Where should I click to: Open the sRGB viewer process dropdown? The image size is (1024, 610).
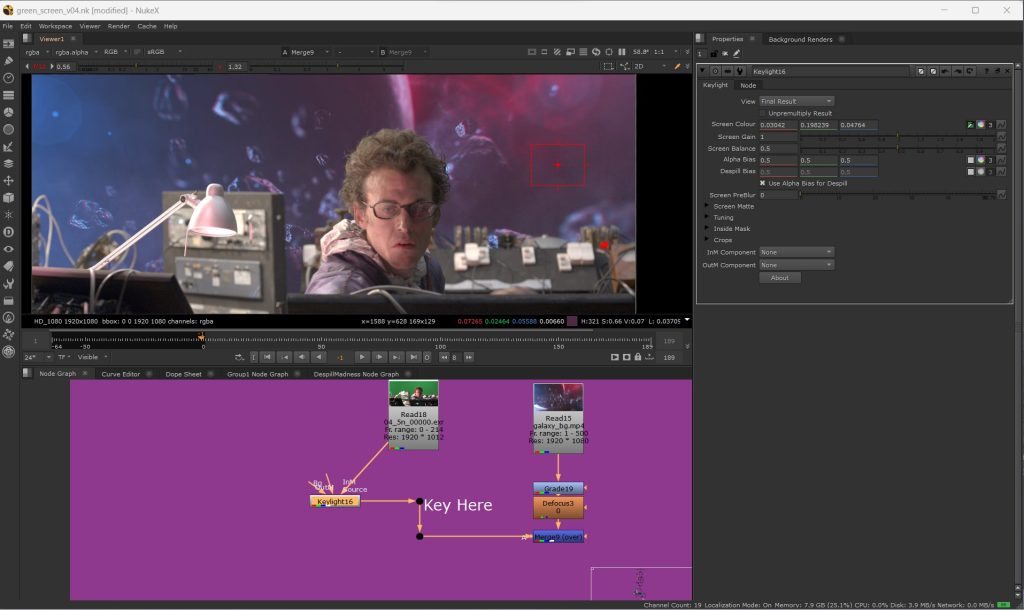coord(163,52)
